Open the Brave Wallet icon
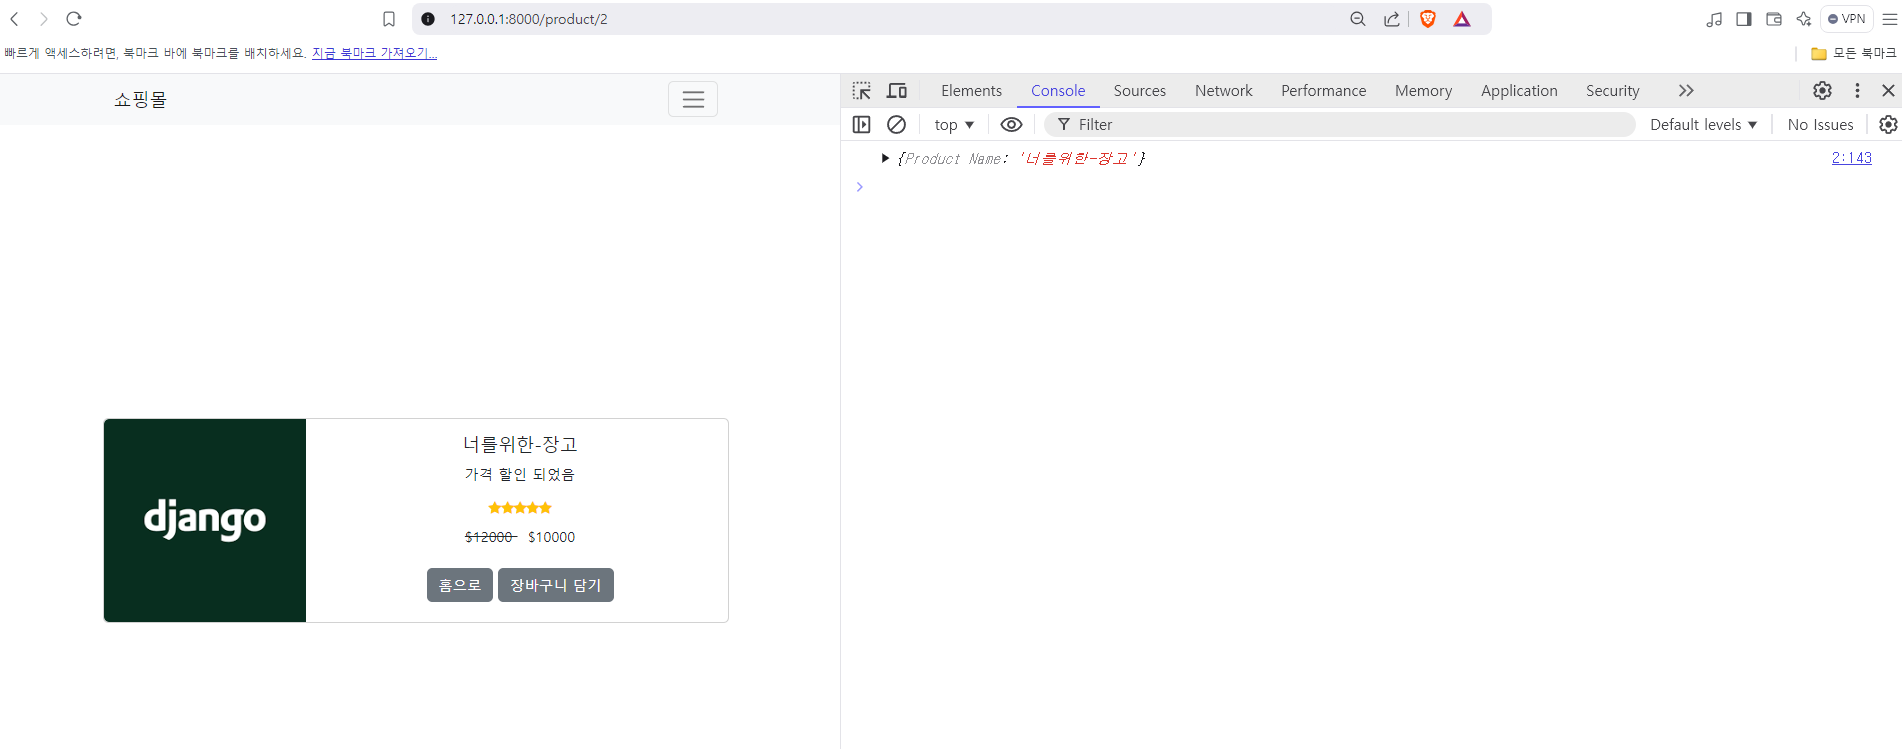Viewport: 1902px width, 749px height. (x=1774, y=19)
